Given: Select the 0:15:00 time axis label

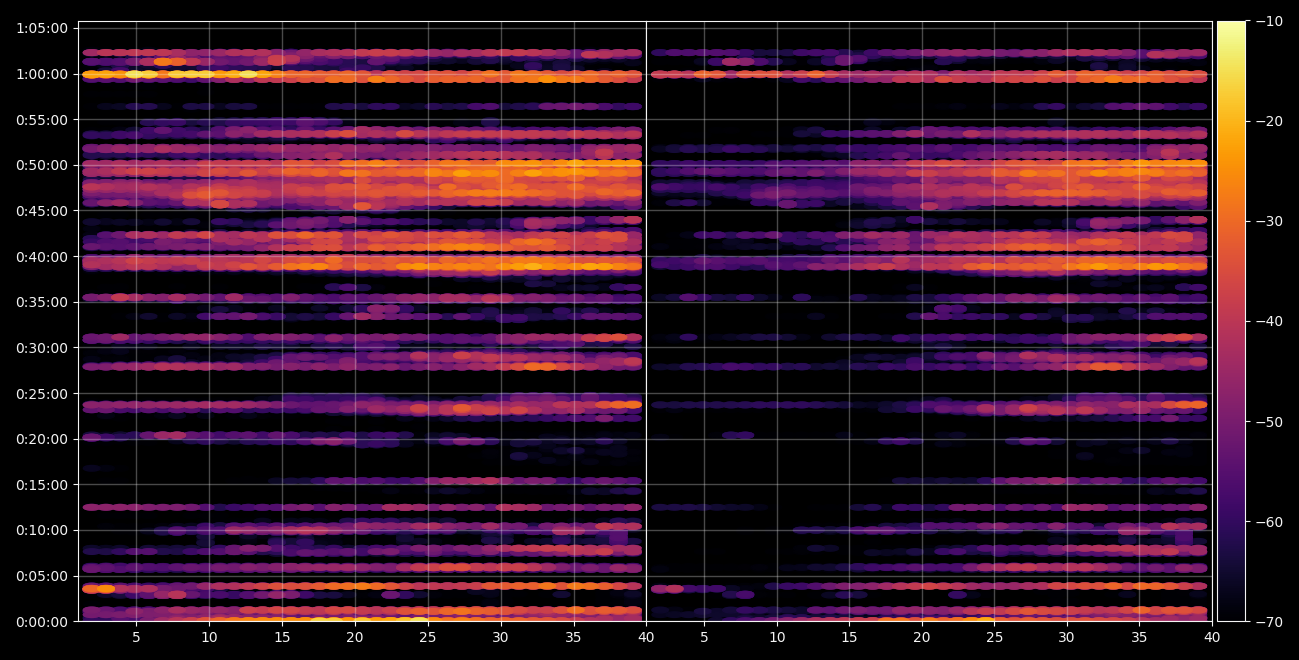Looking at the screenshot, I should point(41,485).
